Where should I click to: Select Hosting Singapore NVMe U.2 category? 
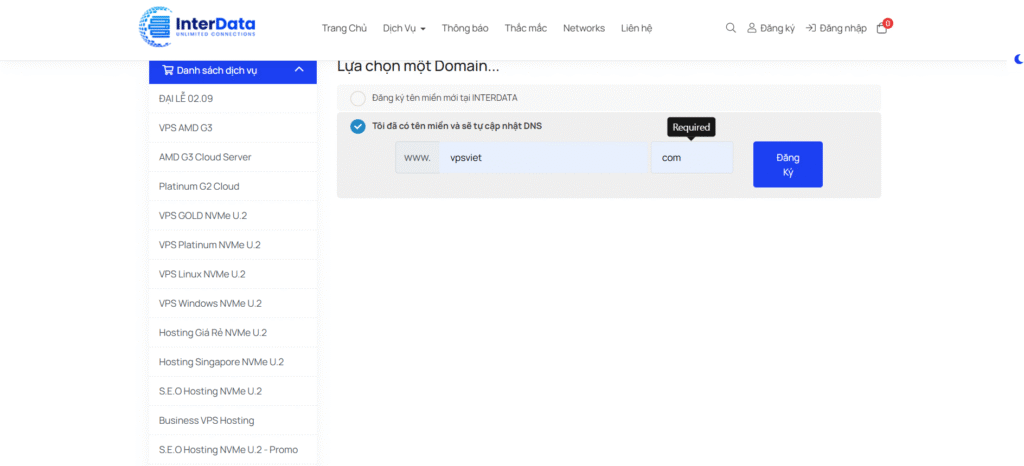pos(221,362)
